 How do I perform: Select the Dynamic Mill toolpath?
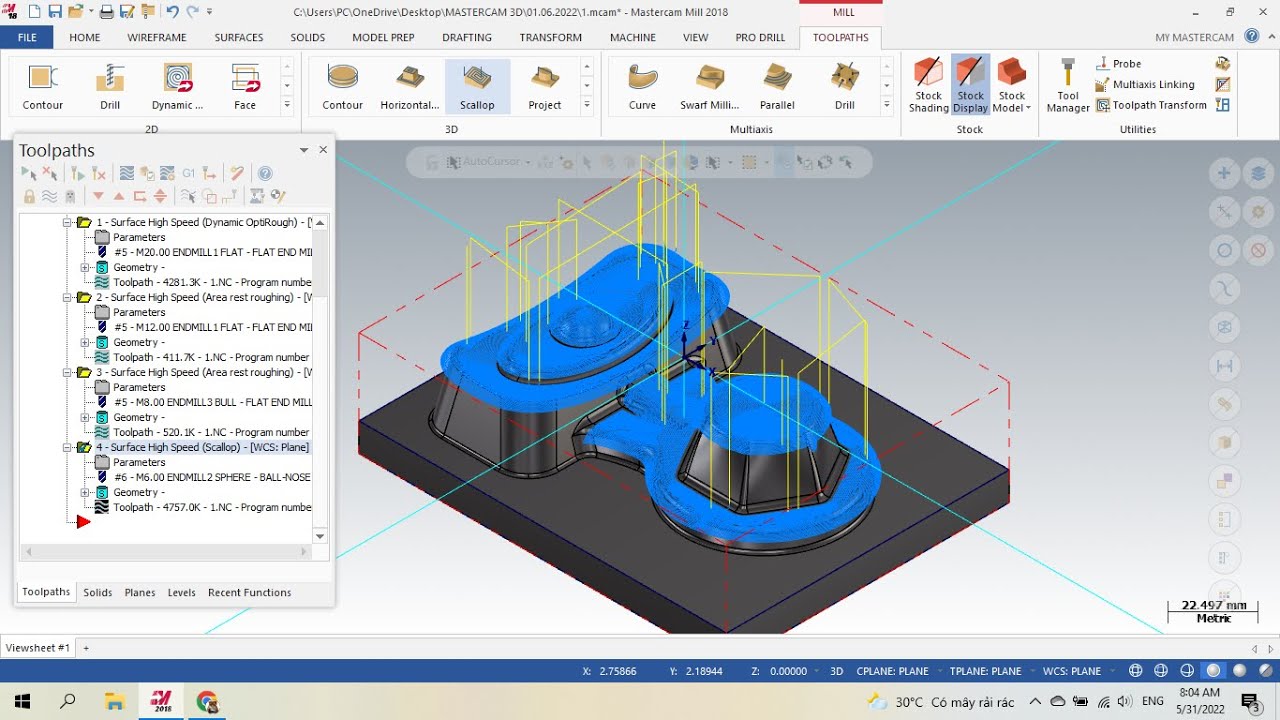click(x=178, y=87)
